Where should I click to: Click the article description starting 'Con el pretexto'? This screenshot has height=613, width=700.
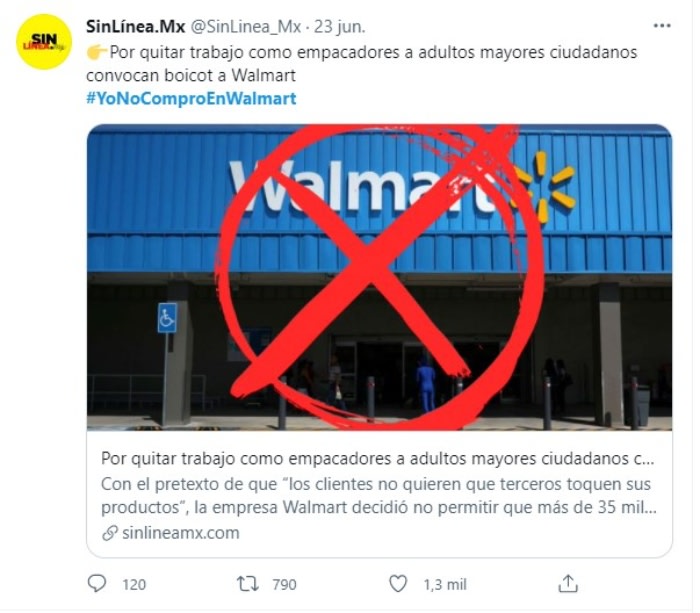pos(379,496)
